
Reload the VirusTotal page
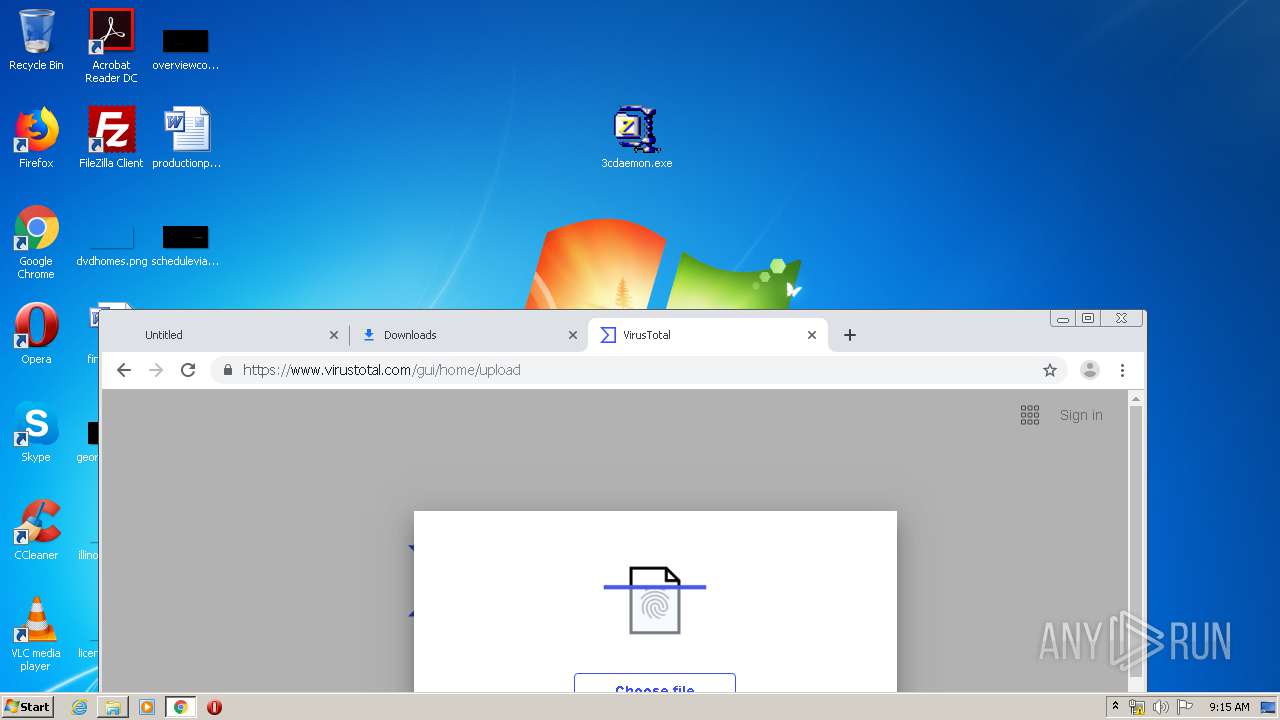(x=188, y=370)
